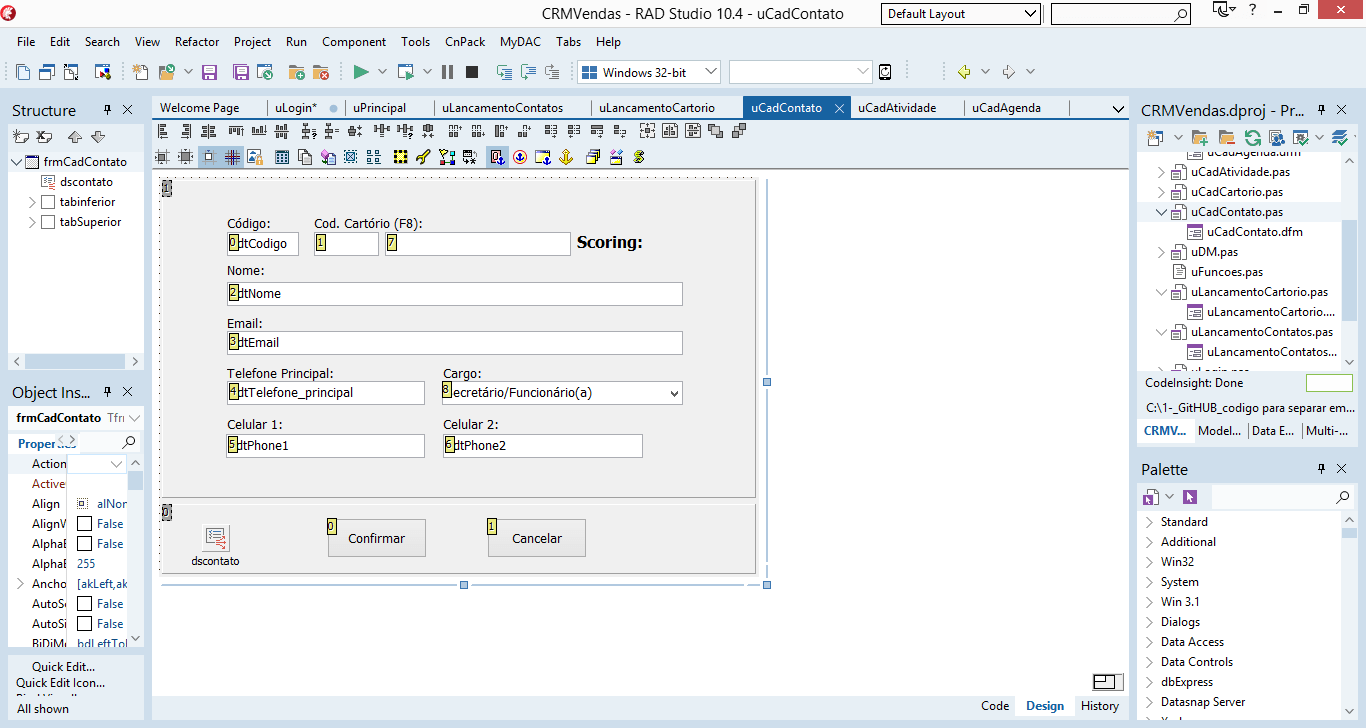1369x728 pixels.
Task: Close the uCadContato tab
Action: click(840, 108)
